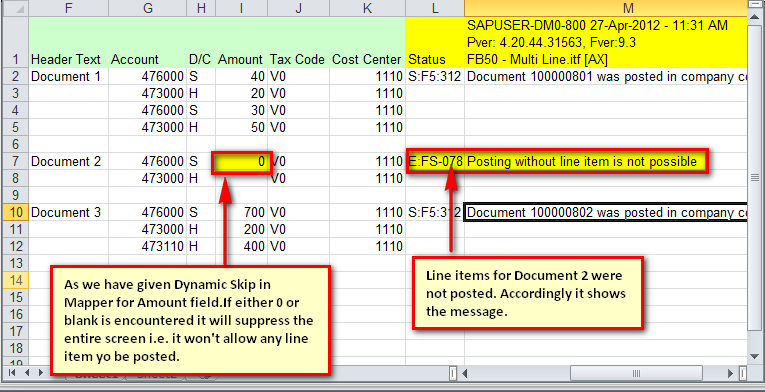Click the horizontal scrollbar thumb
Image resolution: width=765 pixels, height=392 pixels.
635,374
